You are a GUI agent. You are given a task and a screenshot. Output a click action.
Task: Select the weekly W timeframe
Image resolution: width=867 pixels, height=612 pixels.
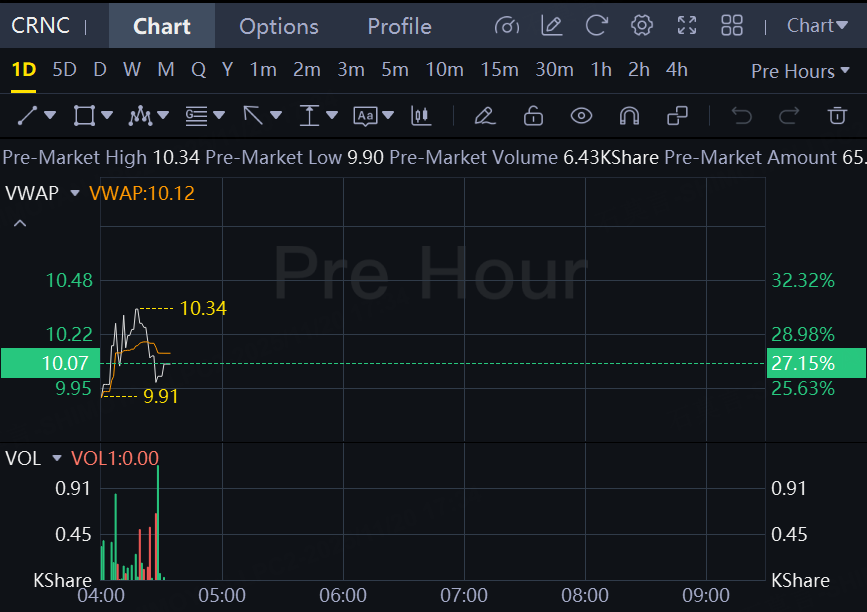click(x=132, y=70)
